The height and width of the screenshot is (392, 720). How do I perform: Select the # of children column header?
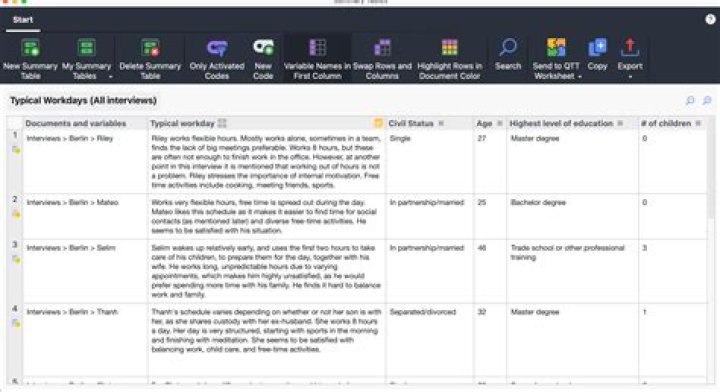click(672, 123)
